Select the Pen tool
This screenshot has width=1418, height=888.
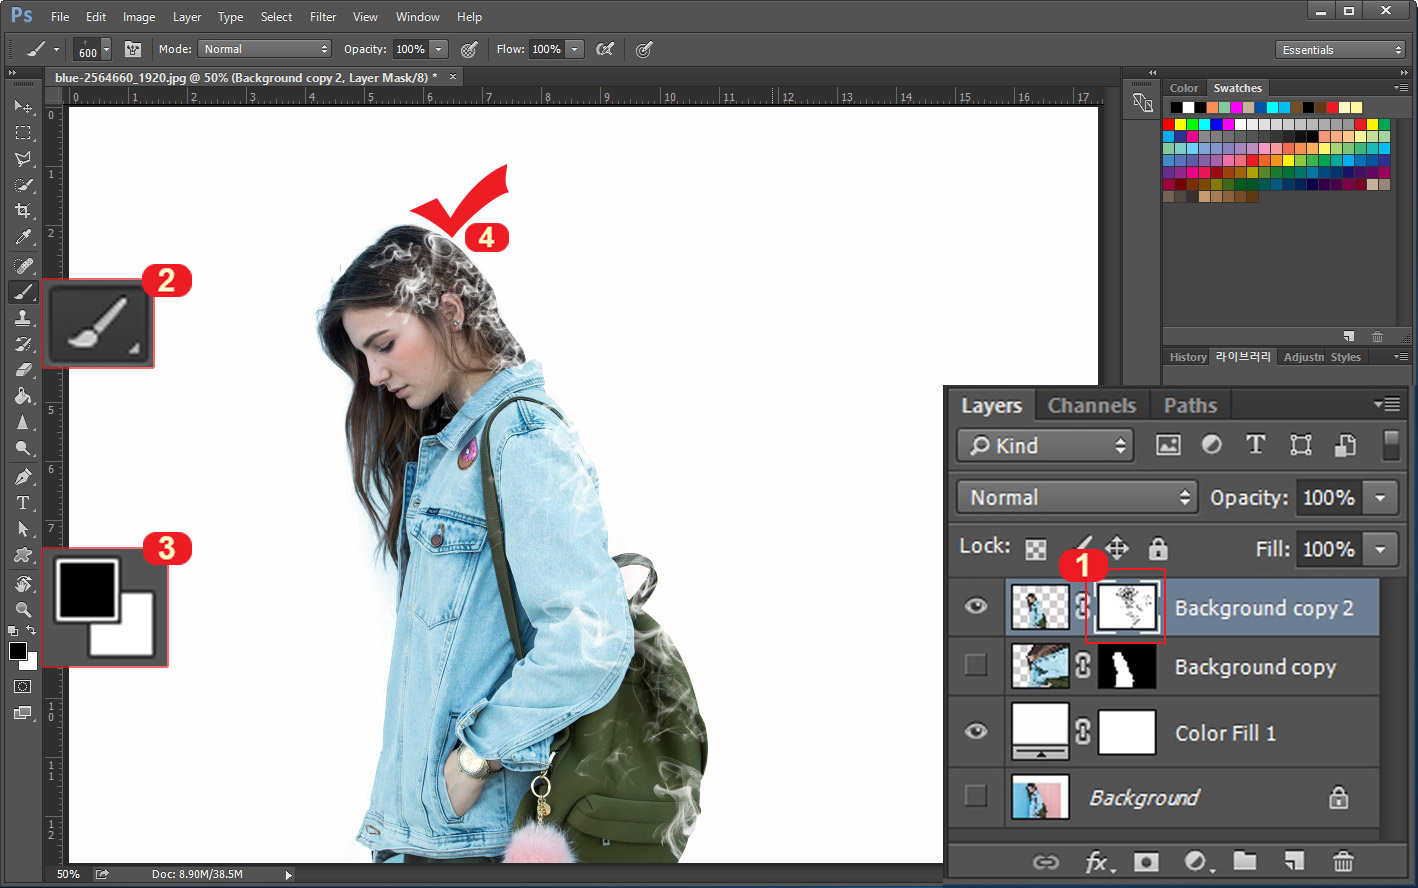pyautogui.click(x=23, y=477)
